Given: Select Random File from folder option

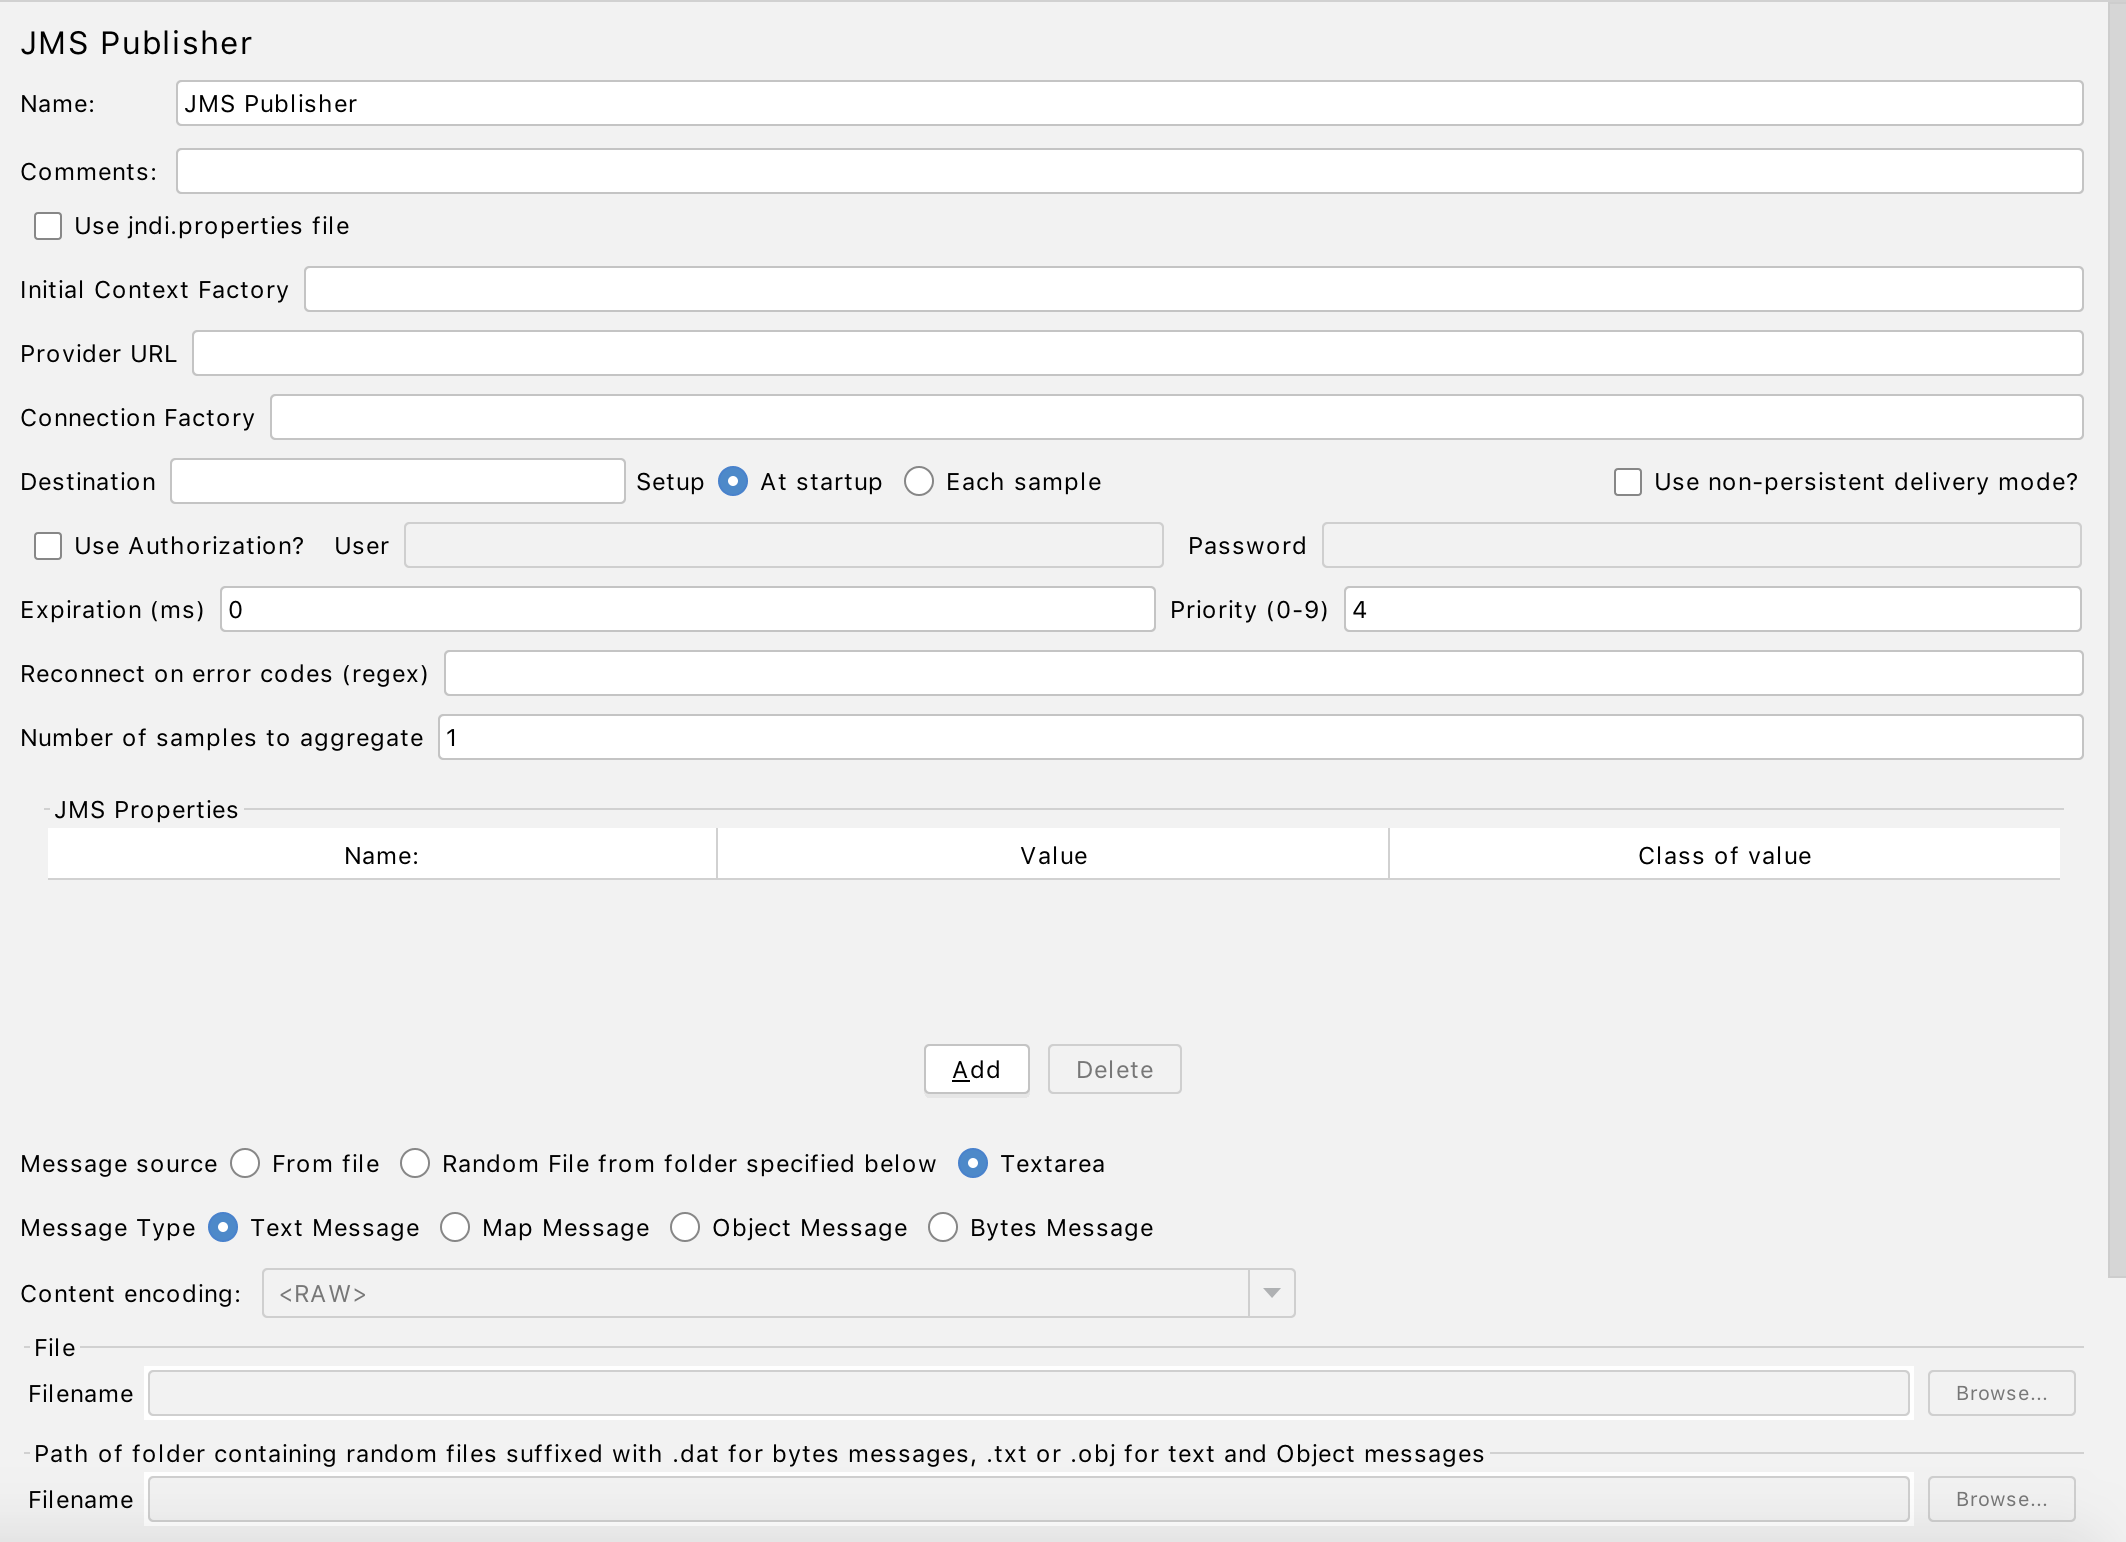Looking at the screenshot, I should point(415,1164).
